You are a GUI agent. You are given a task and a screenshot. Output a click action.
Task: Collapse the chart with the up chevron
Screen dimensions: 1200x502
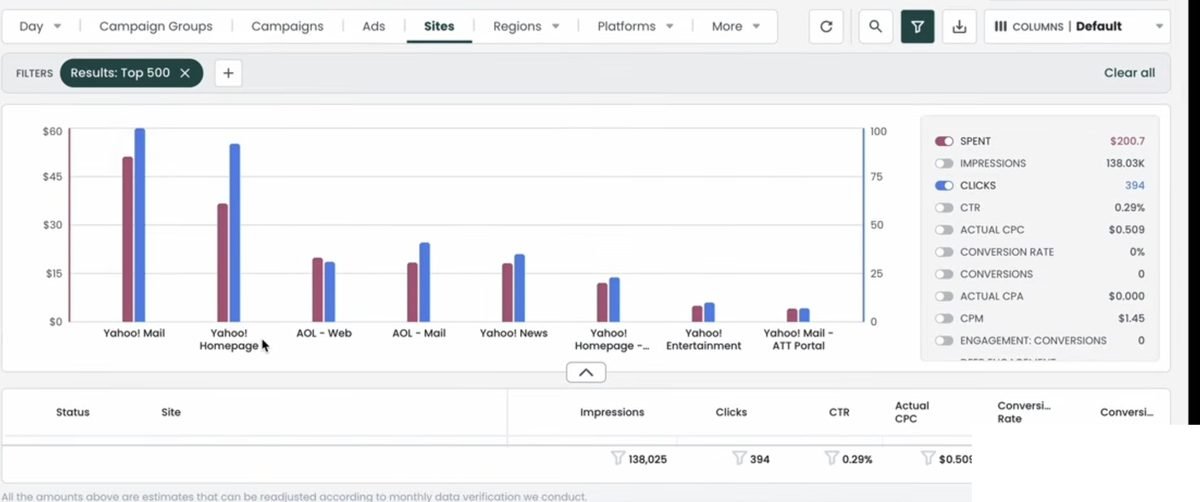[586, 372]
